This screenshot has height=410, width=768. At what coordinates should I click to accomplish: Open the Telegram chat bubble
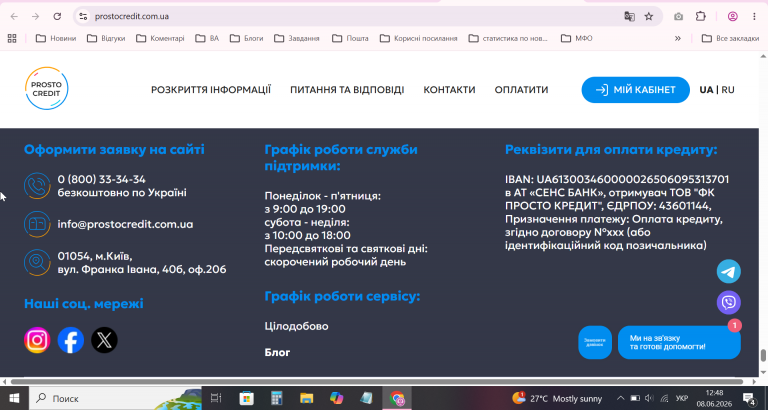[729, 271]
